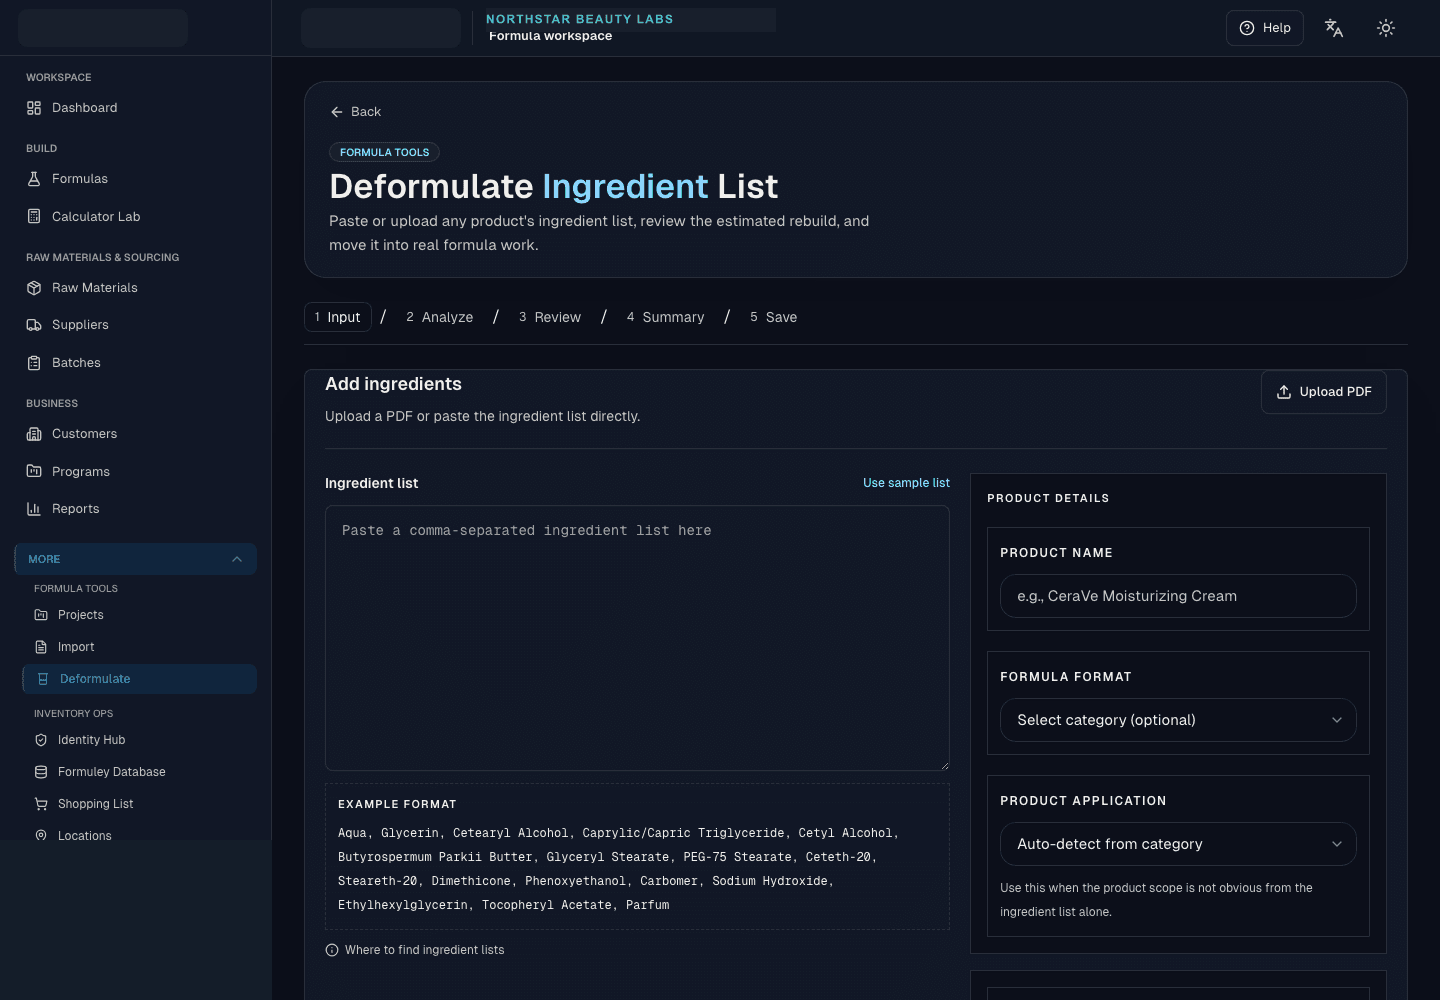The width and height of the screenshot is (1440, 1000).
Task: Click the Programs folder icon
Action: click(x=34, y=471)
